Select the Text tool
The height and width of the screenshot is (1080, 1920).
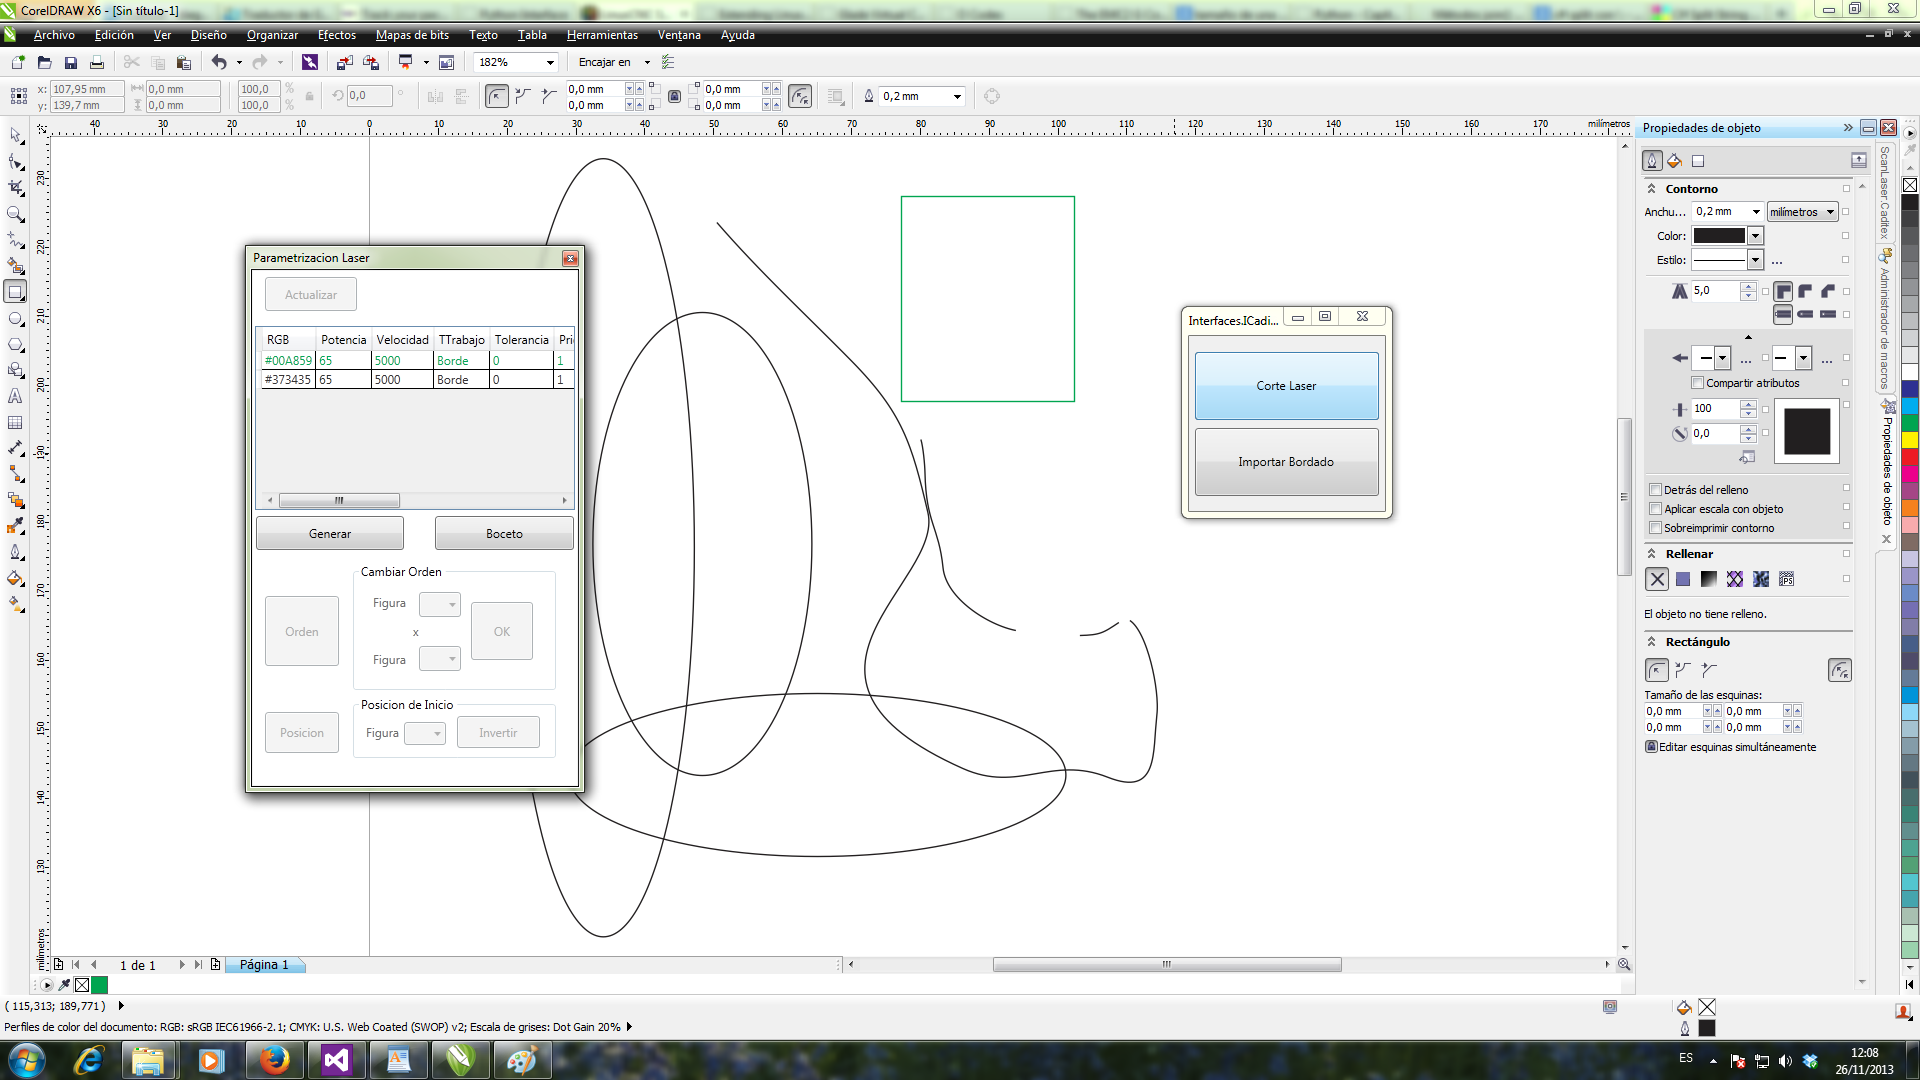click(x=16, y=396)
